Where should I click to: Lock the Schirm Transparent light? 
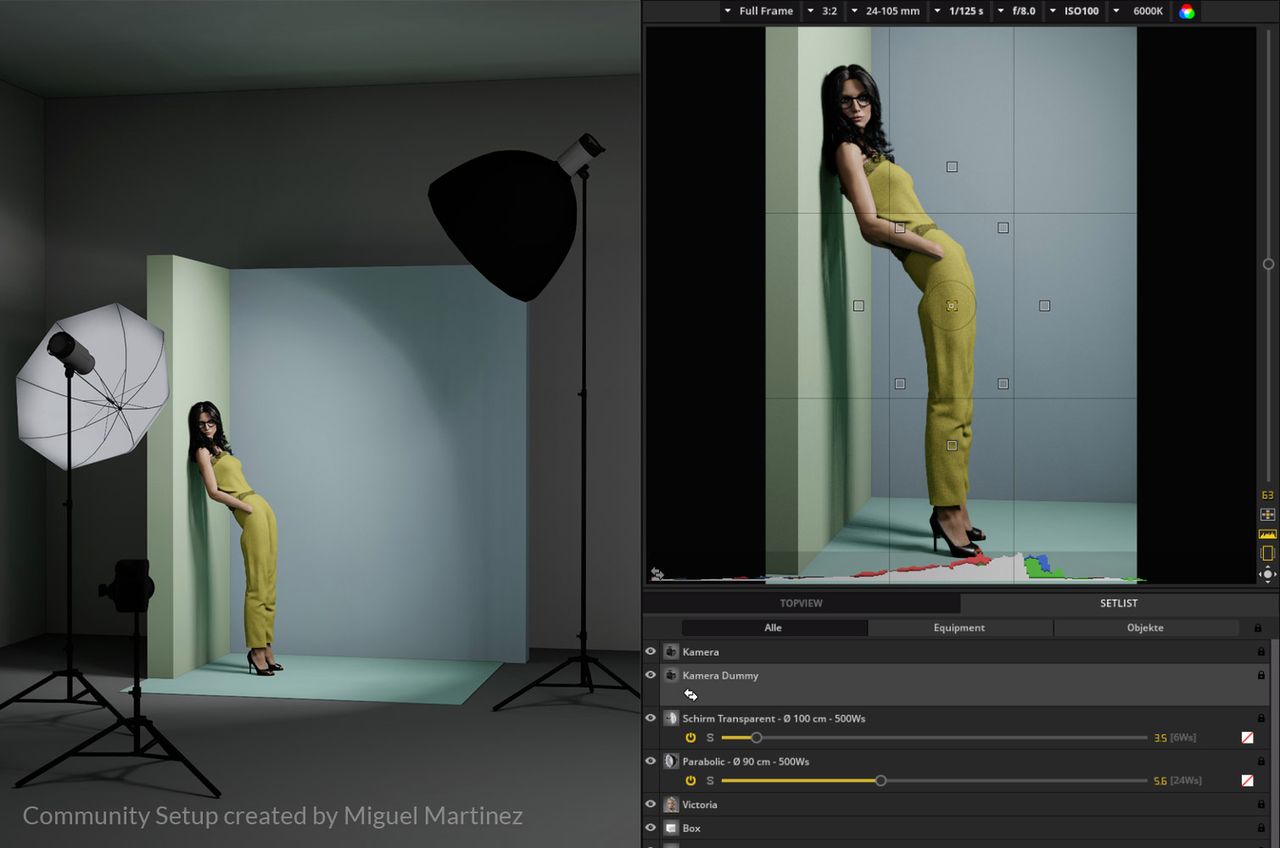(1261, 719)
